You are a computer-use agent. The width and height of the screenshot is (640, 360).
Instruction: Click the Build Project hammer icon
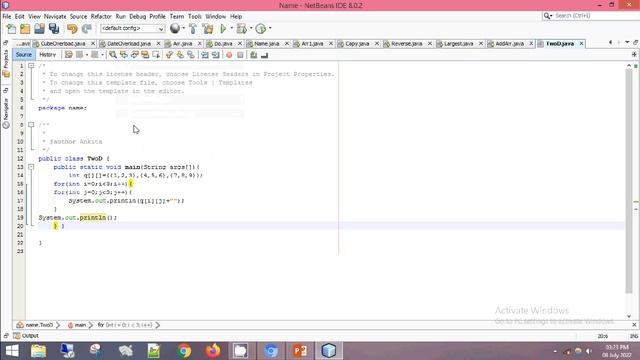tap(193, 28)
